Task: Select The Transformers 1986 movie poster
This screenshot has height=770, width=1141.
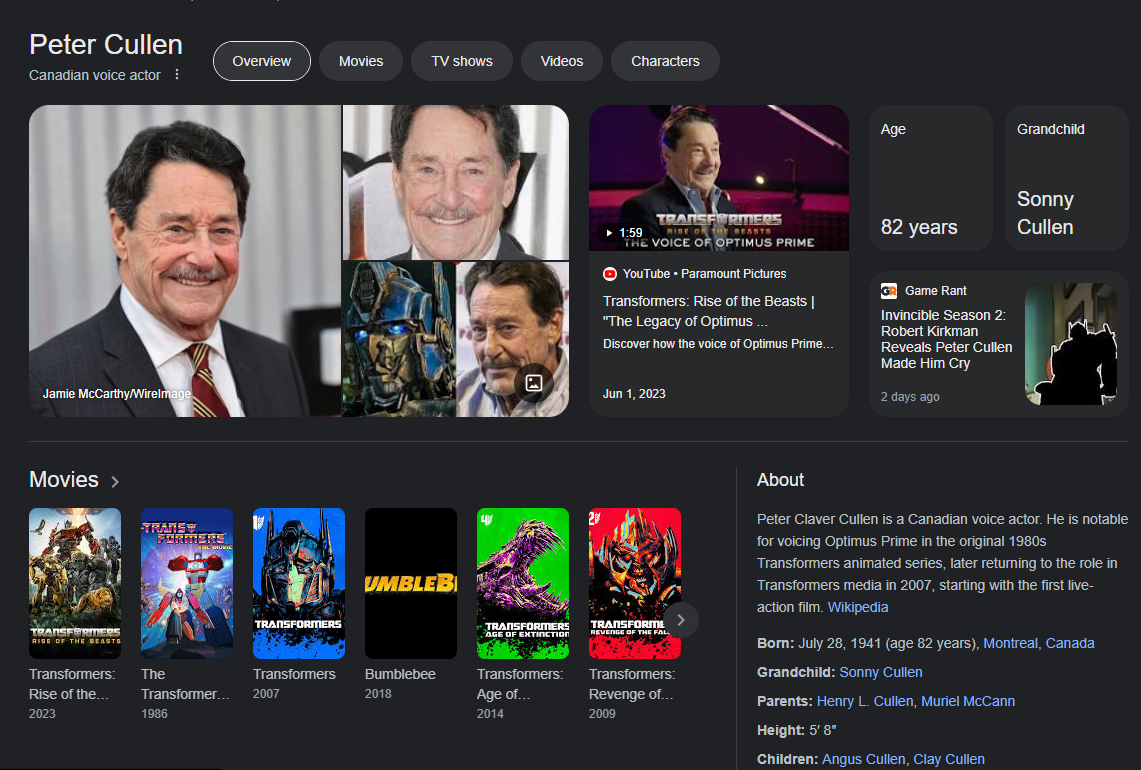Action: 187,584
